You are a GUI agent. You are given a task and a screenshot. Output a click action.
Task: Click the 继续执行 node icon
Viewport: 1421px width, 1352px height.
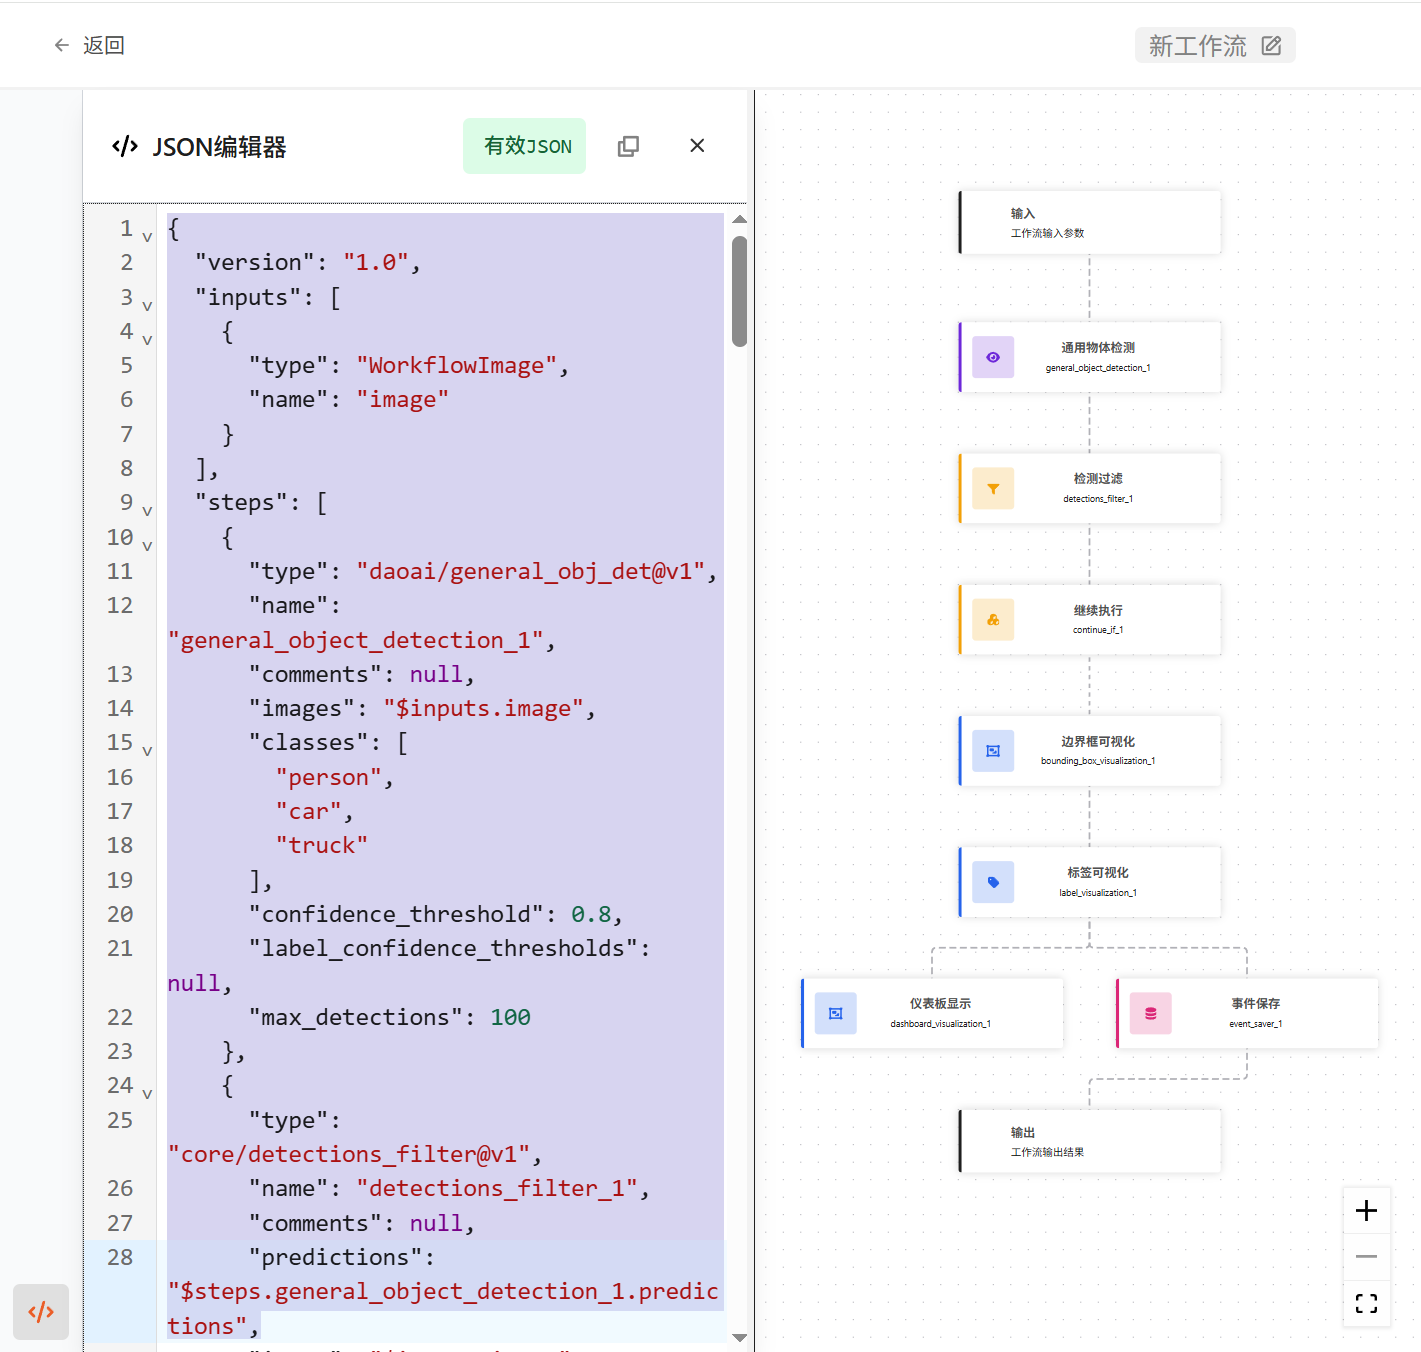(x=992, y=620)
